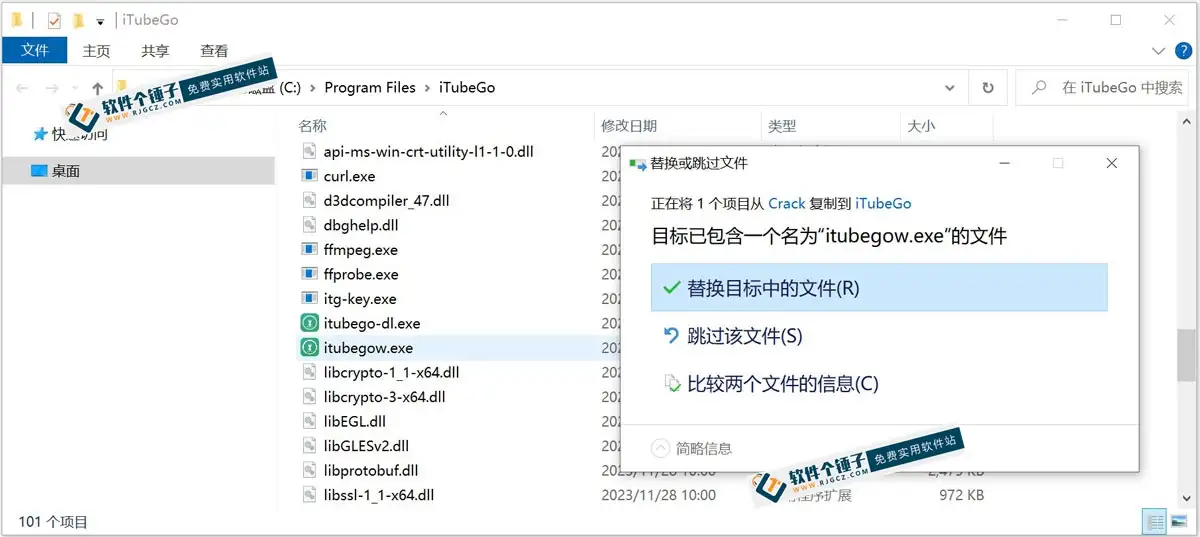This screenshot has height=537, width=1200.
Task: Select the itubegow.exe file
Action: click(x=369, y=348)
